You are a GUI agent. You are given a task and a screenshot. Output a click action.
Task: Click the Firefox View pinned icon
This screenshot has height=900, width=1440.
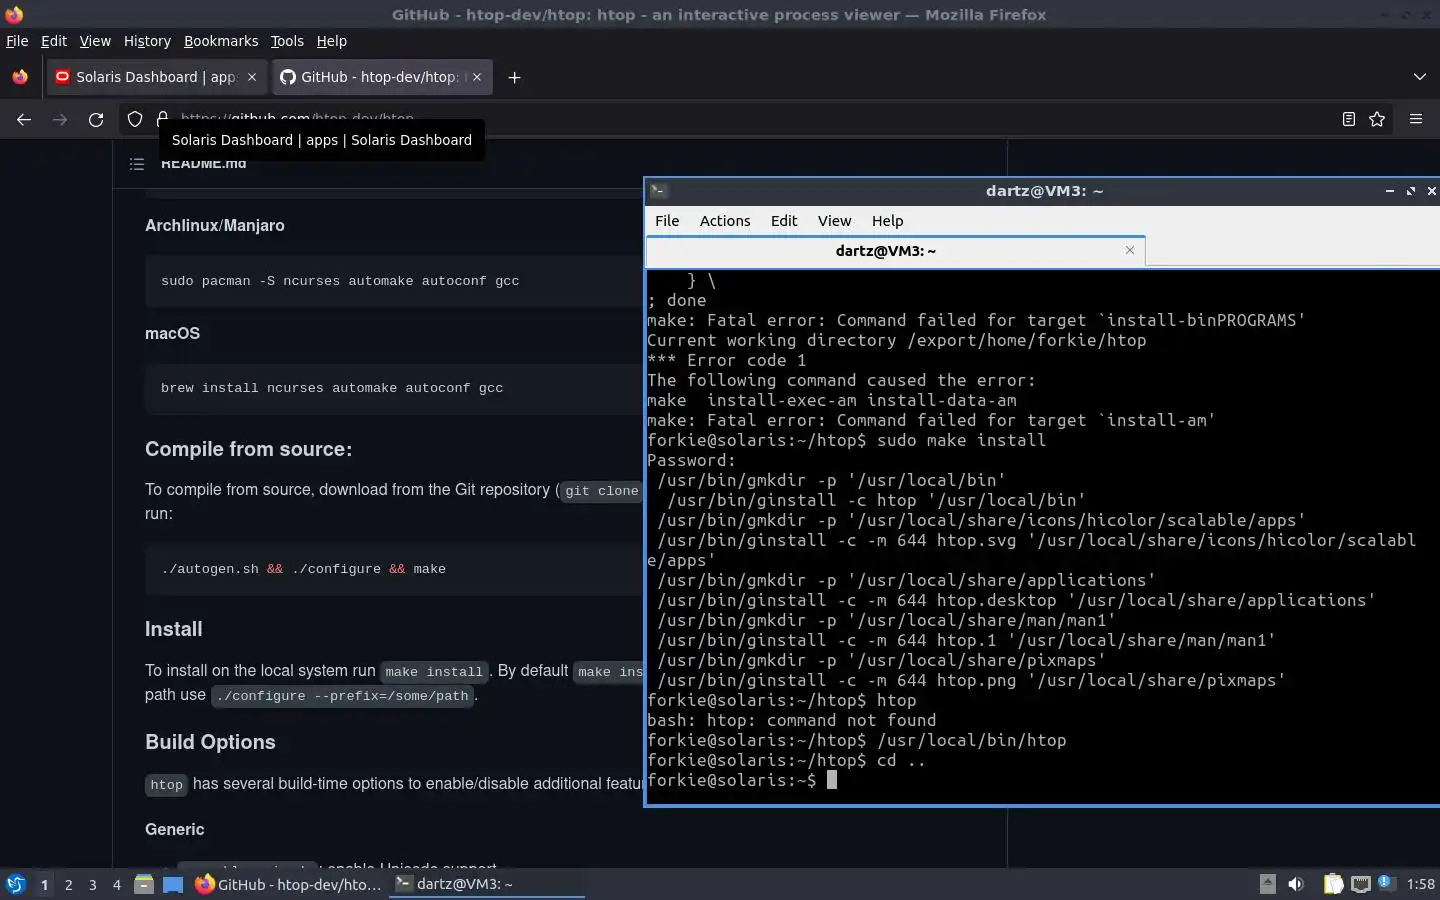point(20,77)
